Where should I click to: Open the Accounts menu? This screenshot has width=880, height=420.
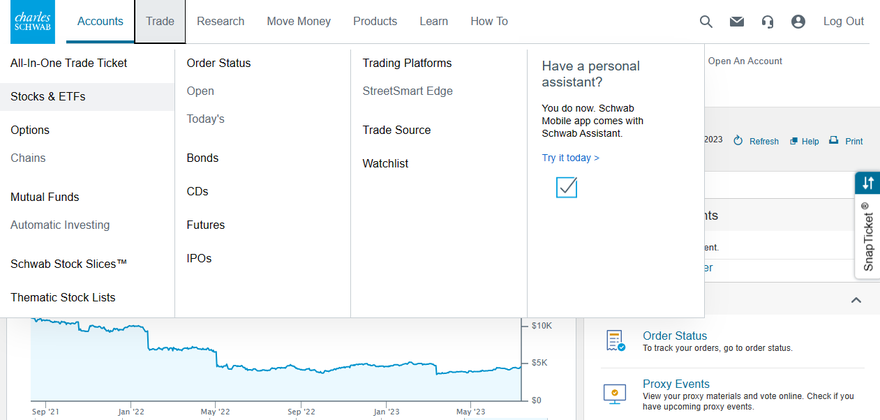[100, 21]
